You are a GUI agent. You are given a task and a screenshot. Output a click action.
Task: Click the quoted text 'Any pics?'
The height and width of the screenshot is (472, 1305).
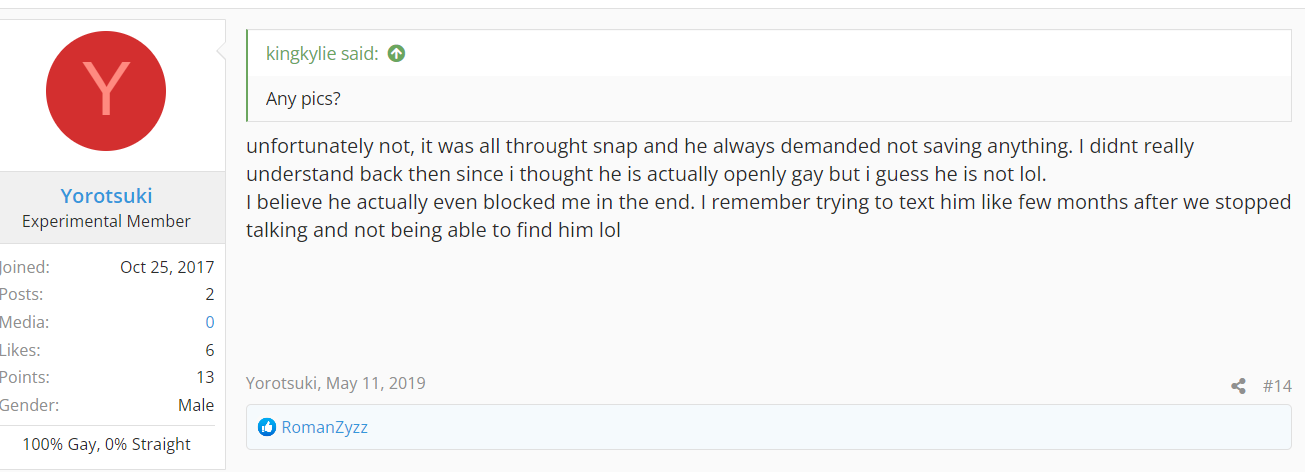tap(304, 99)
